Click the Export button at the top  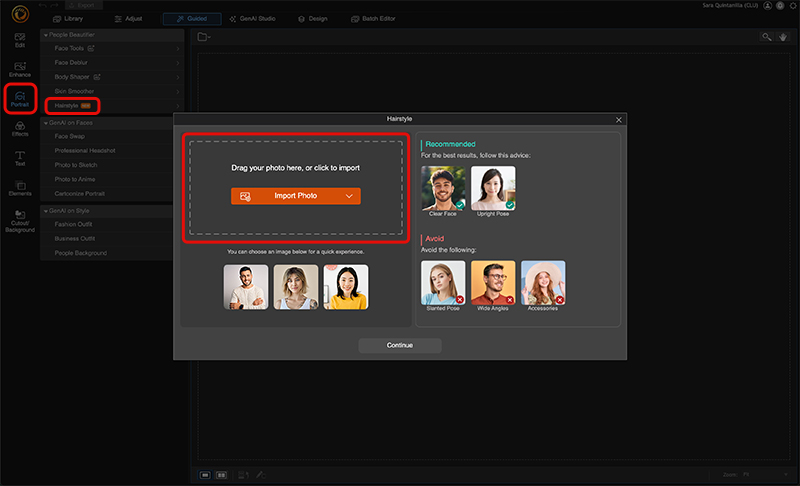click(x=82, y=5)
